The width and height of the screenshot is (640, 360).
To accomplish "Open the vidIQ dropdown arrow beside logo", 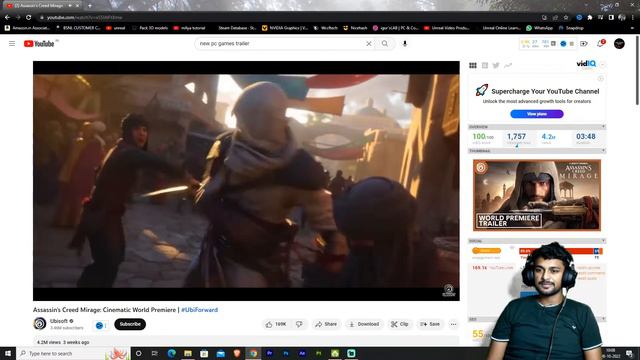I will (x=602, y=64).
